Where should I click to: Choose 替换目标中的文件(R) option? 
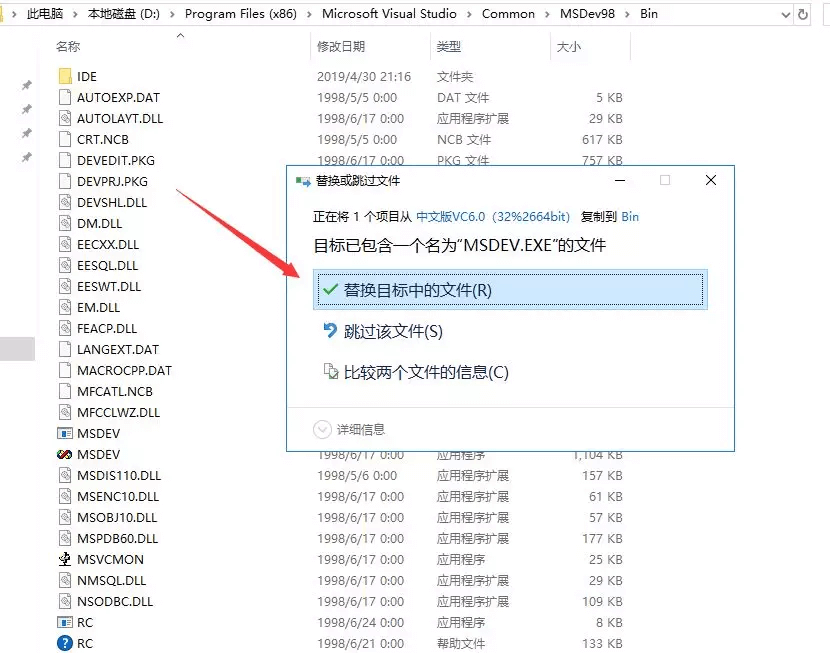pyautogui.click(x=510, y=290)
